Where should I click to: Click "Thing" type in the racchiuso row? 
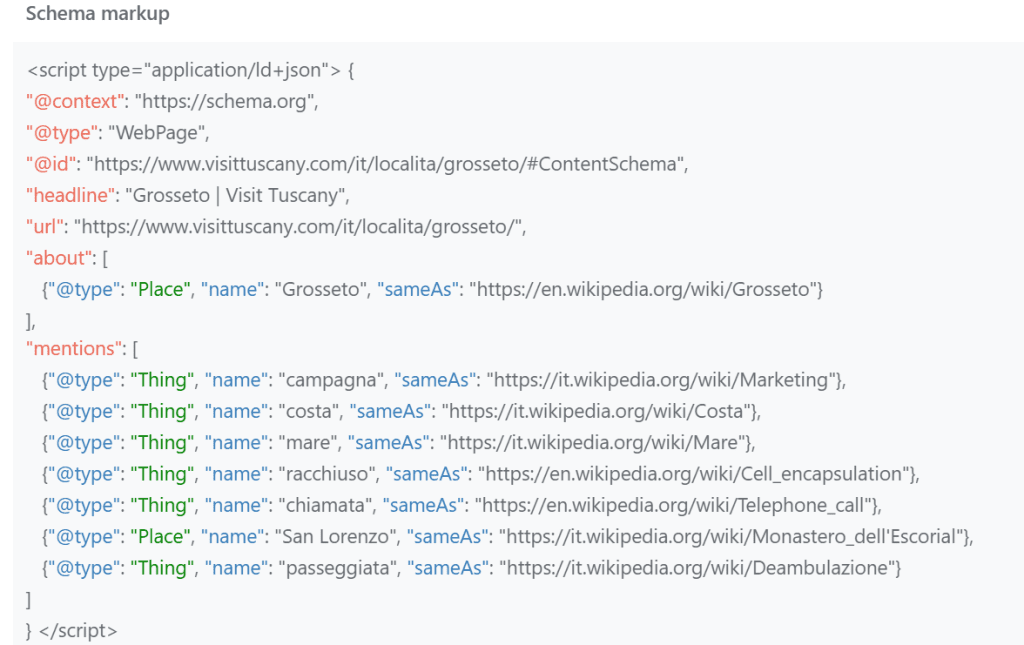[x=162, y=473]
